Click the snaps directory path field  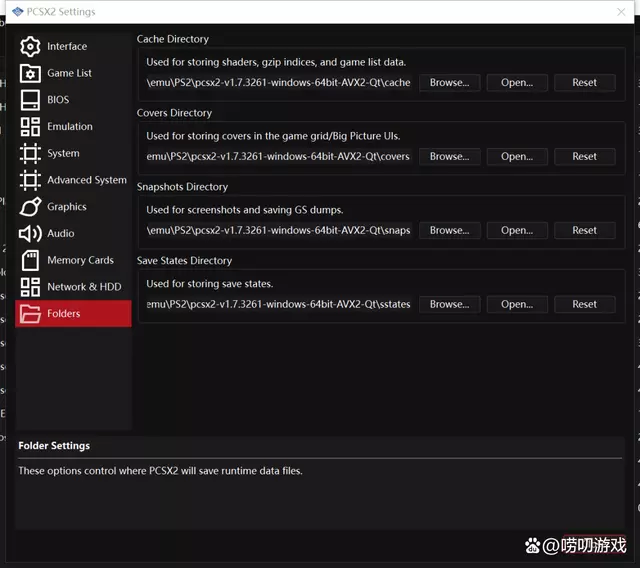[278, 231]
